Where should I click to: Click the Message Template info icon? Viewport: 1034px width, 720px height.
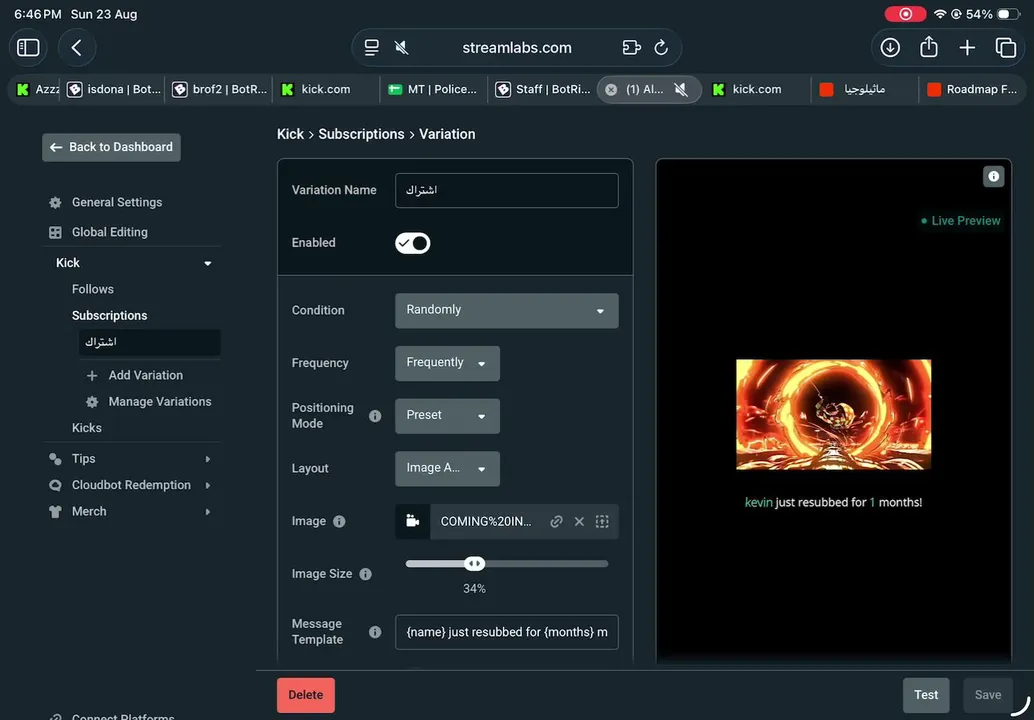375,632
